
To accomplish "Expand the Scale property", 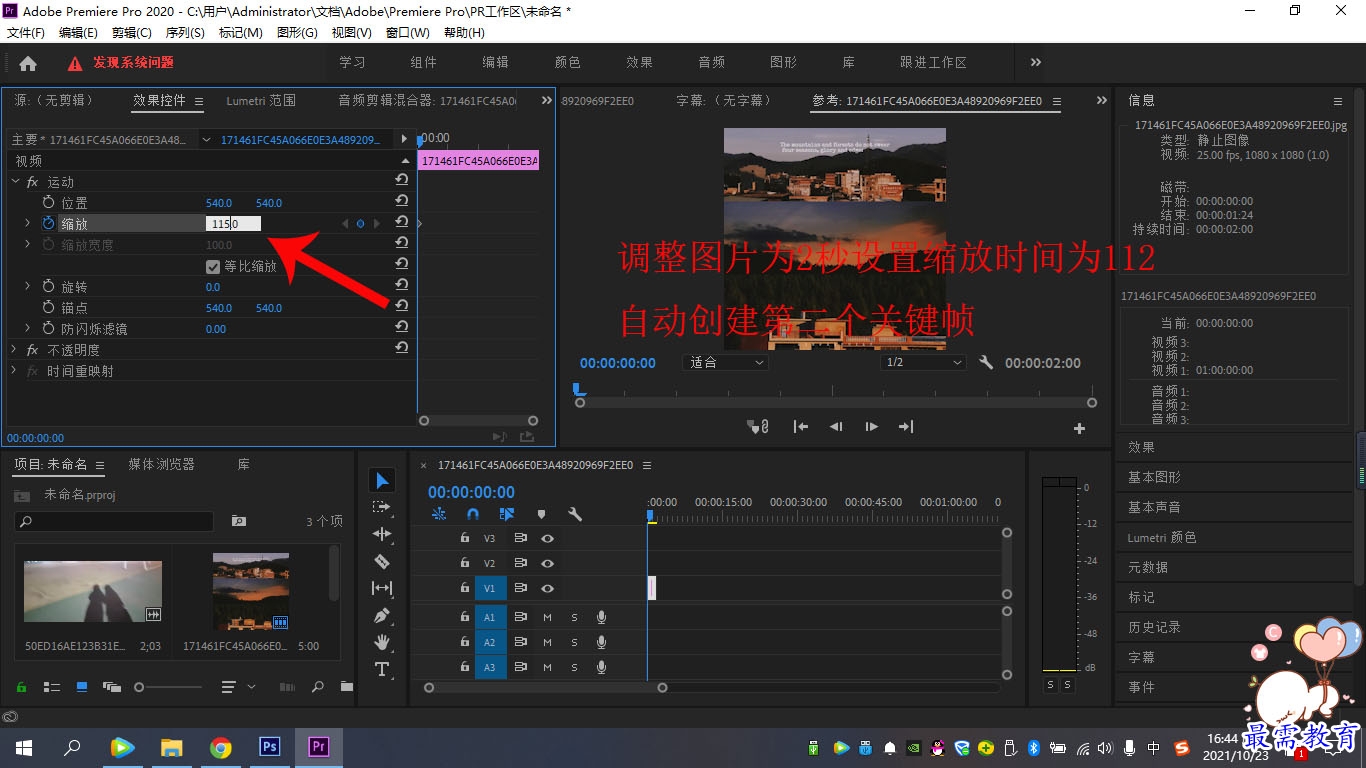I will (x=28, y=223).
